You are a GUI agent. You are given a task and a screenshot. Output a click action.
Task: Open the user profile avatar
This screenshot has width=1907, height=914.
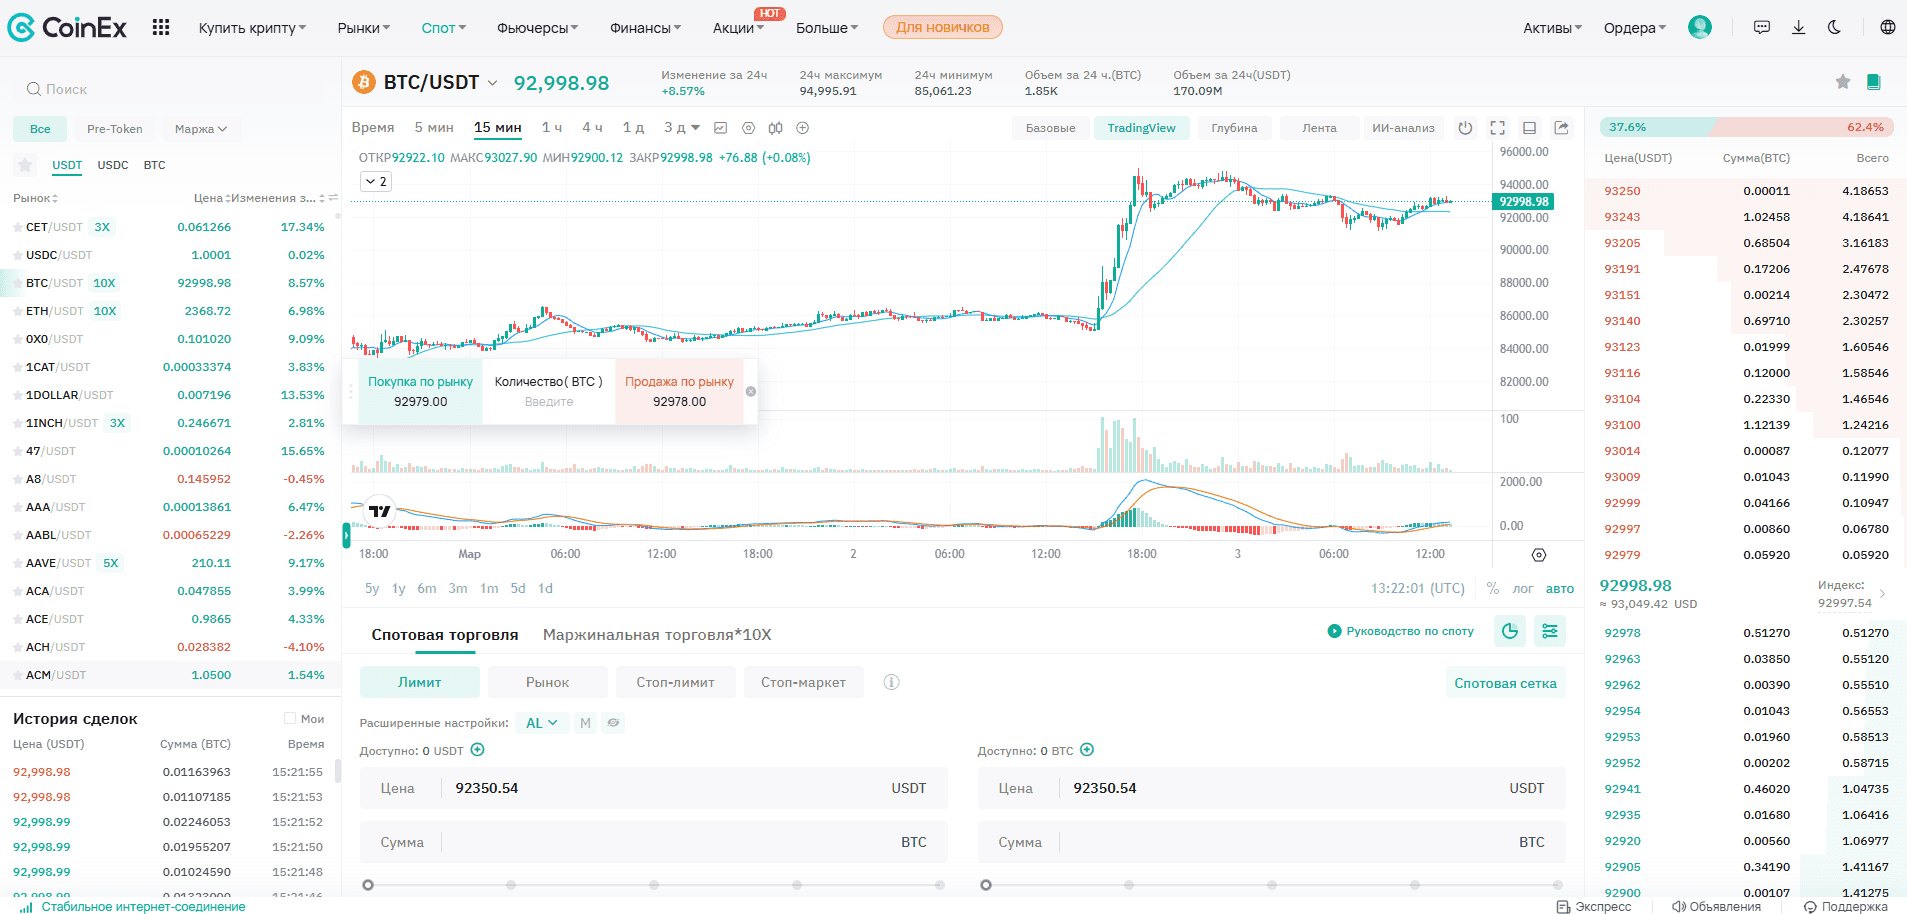pos(1700,27)
